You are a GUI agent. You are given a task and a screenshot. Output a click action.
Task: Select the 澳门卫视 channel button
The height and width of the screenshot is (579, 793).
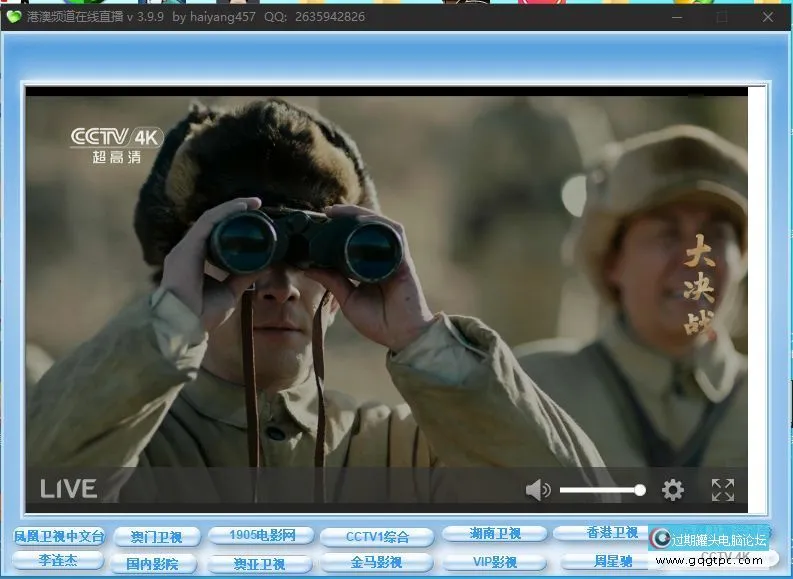pos(156,537)
